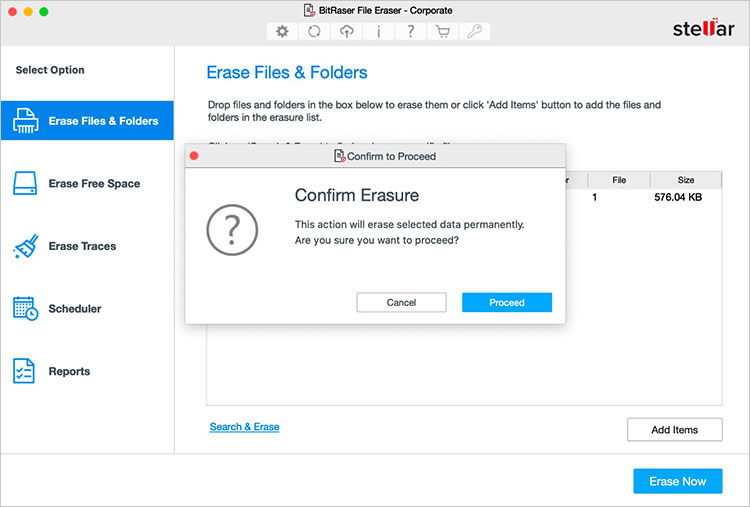Click the 'Erase Files & Folders' page heading

point(287,72)
